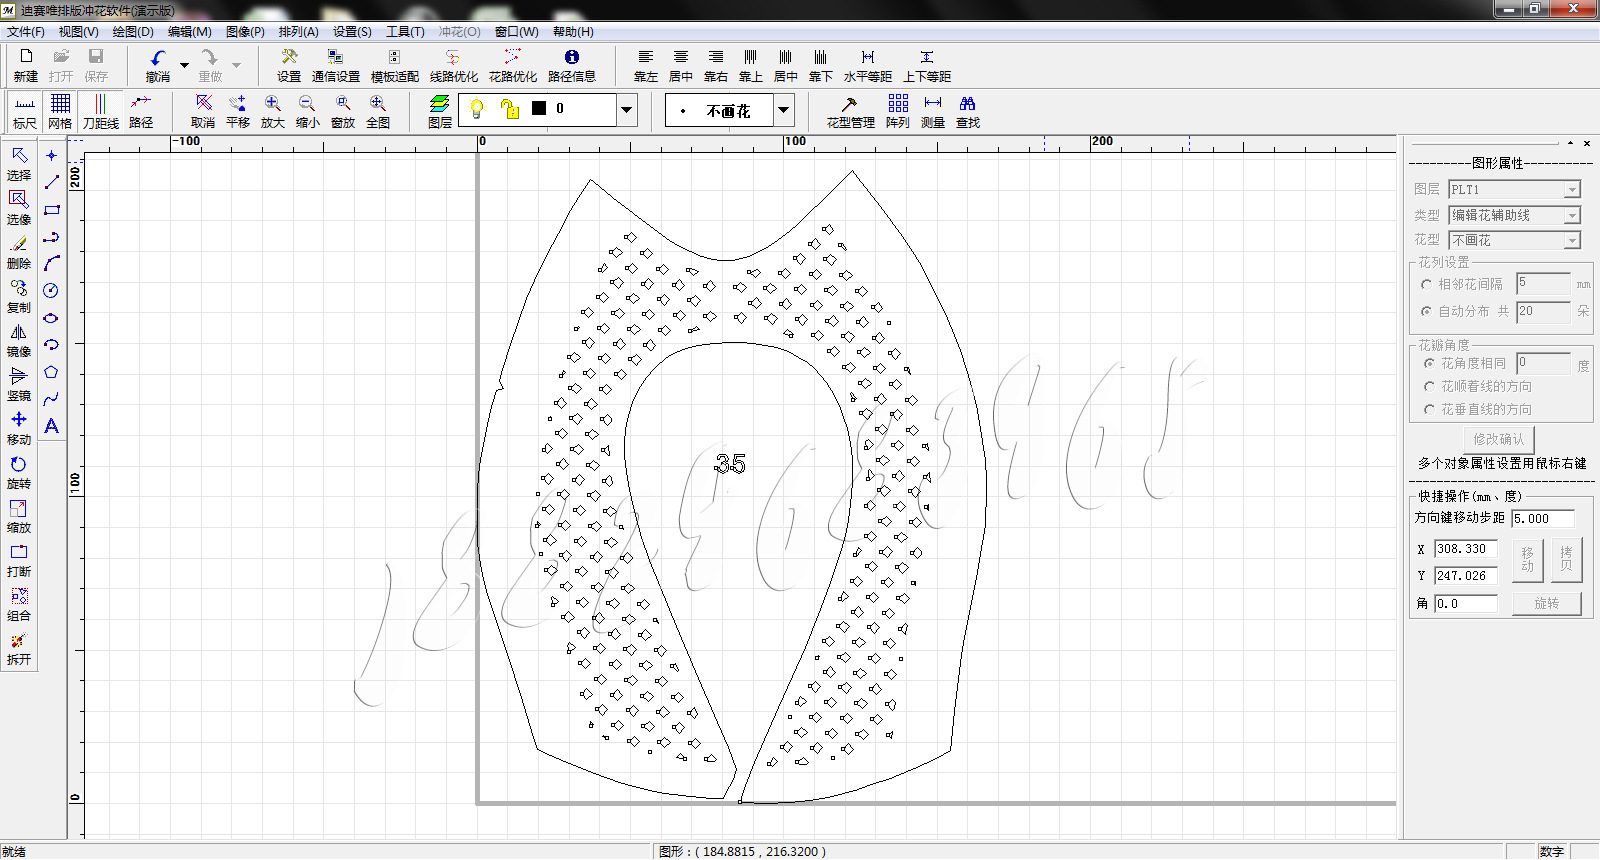
Task: Choose the text drawing tool (A)
Action: click(51, 426)
